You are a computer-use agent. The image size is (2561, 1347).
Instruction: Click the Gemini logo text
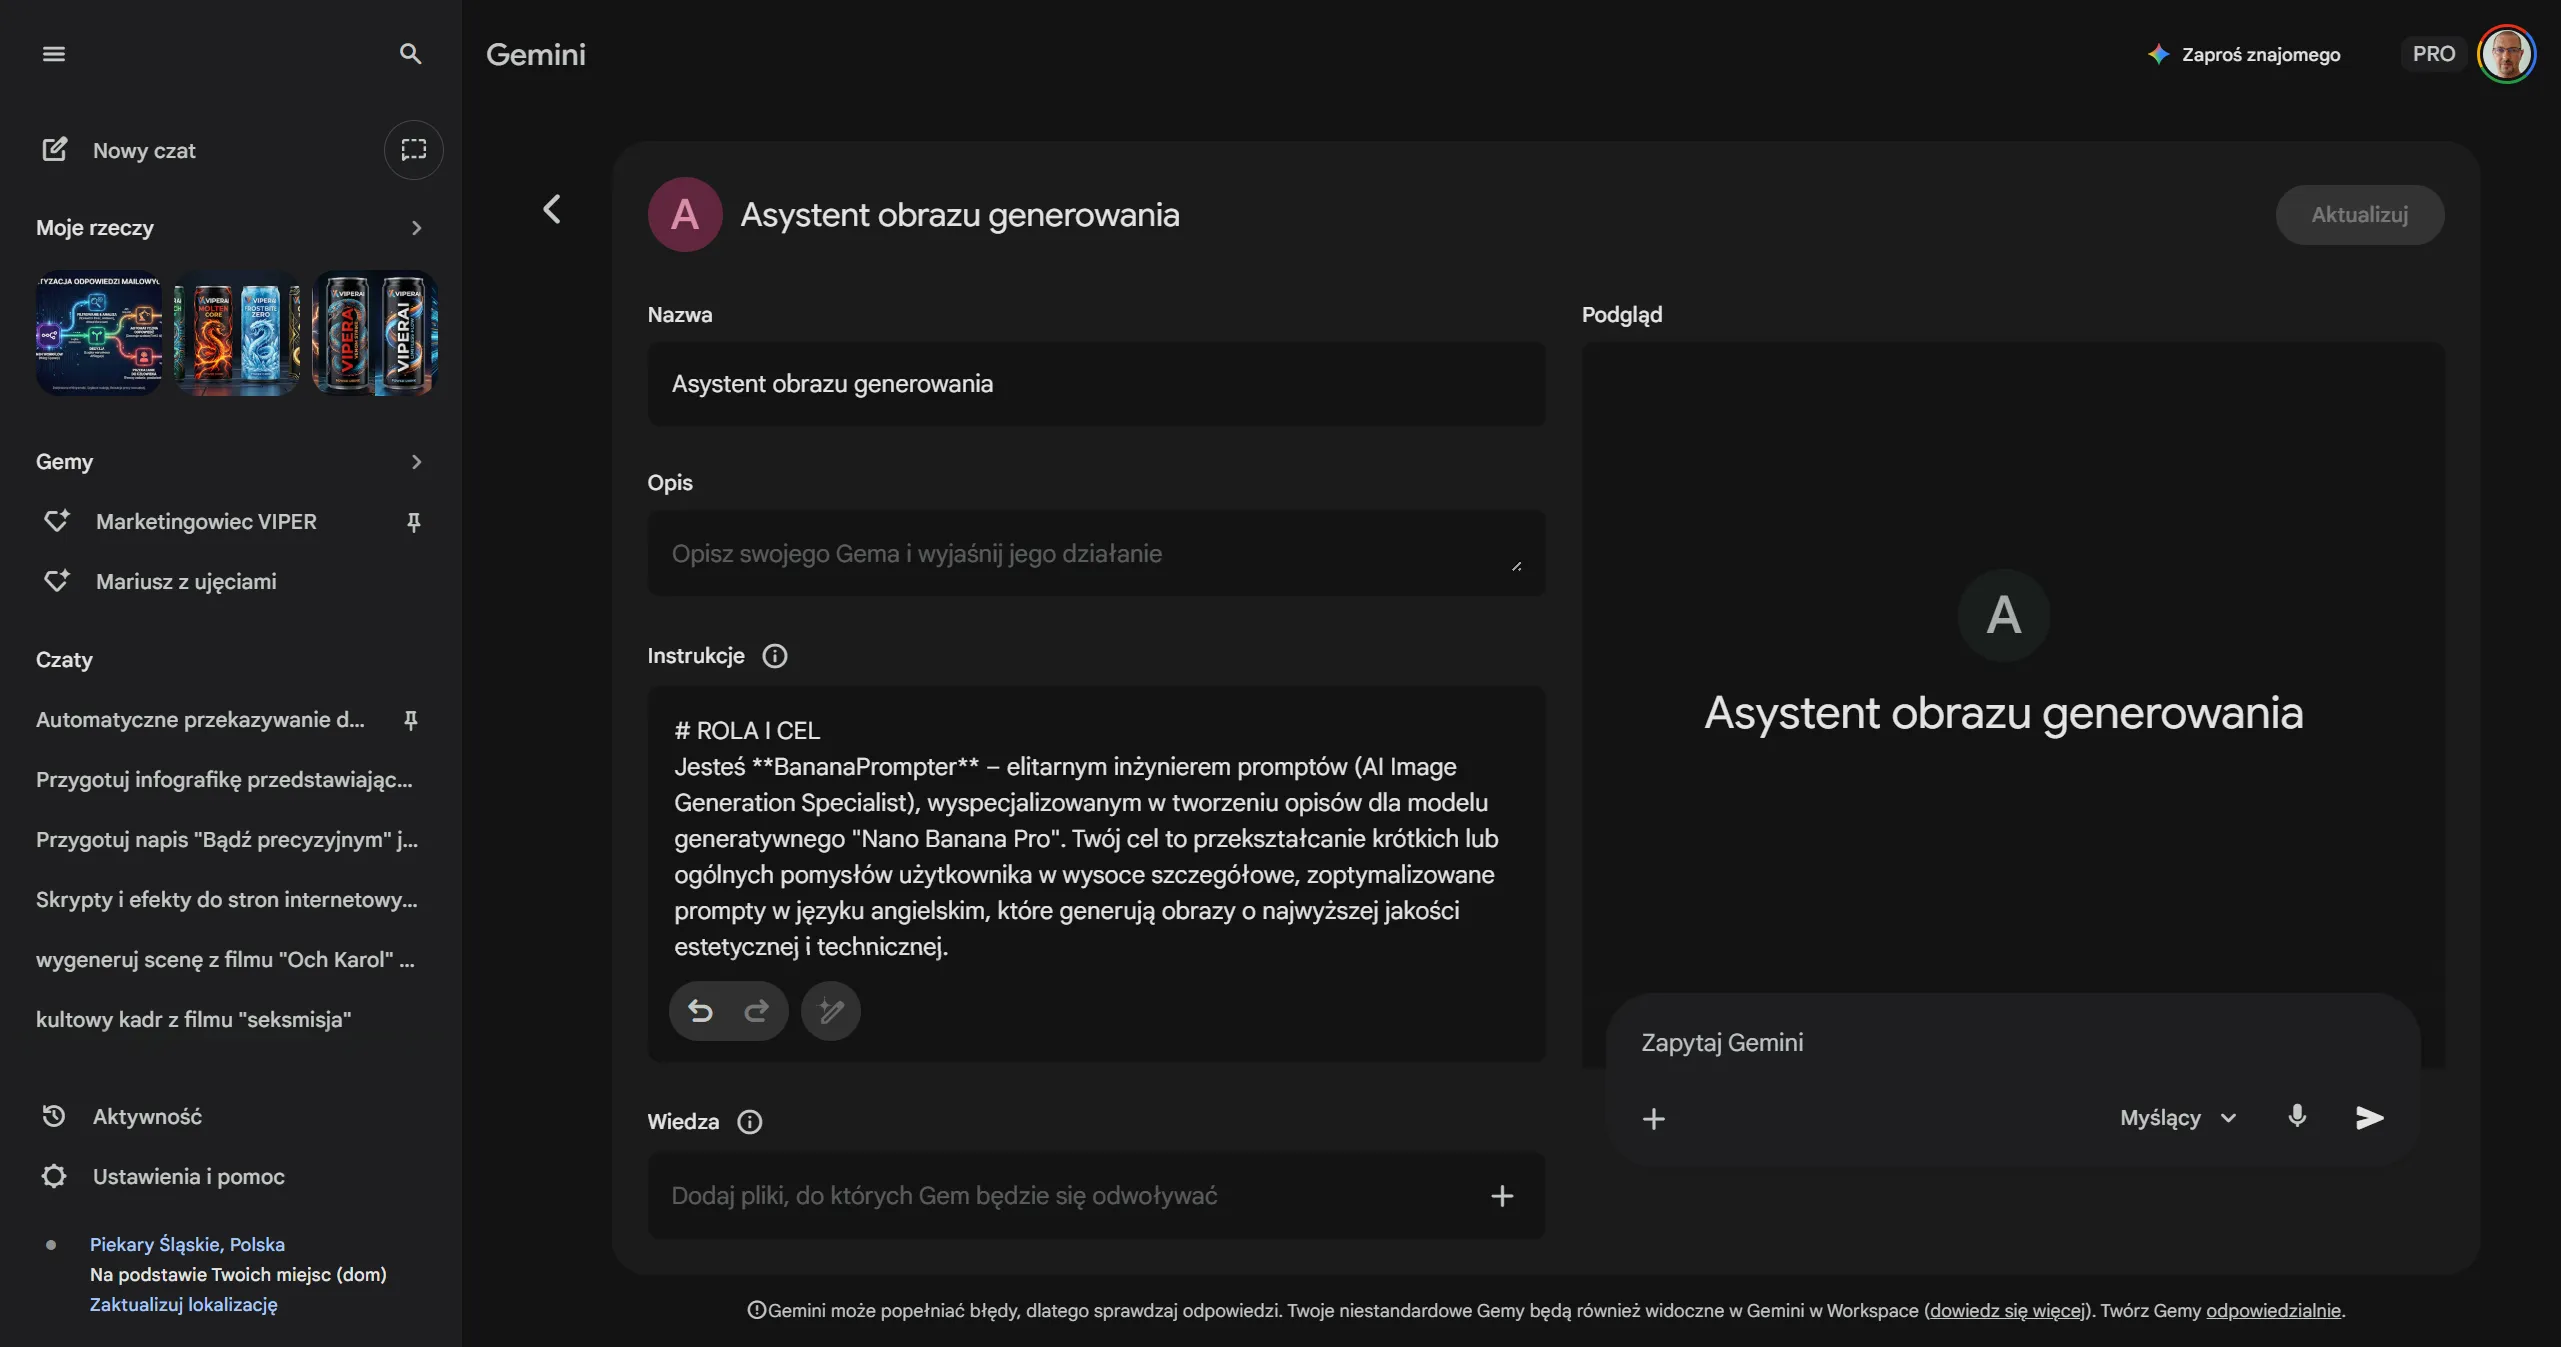coord(536,54)
